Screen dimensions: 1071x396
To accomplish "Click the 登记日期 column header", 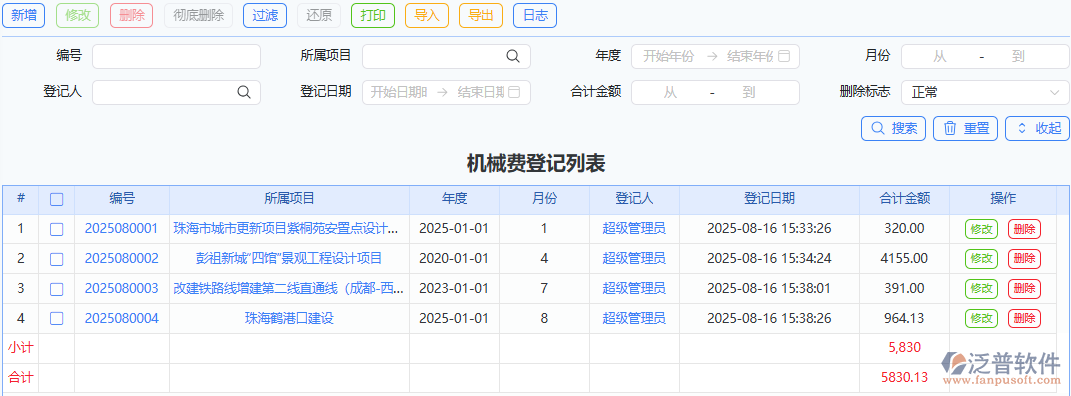I will [x=769, y=199].
